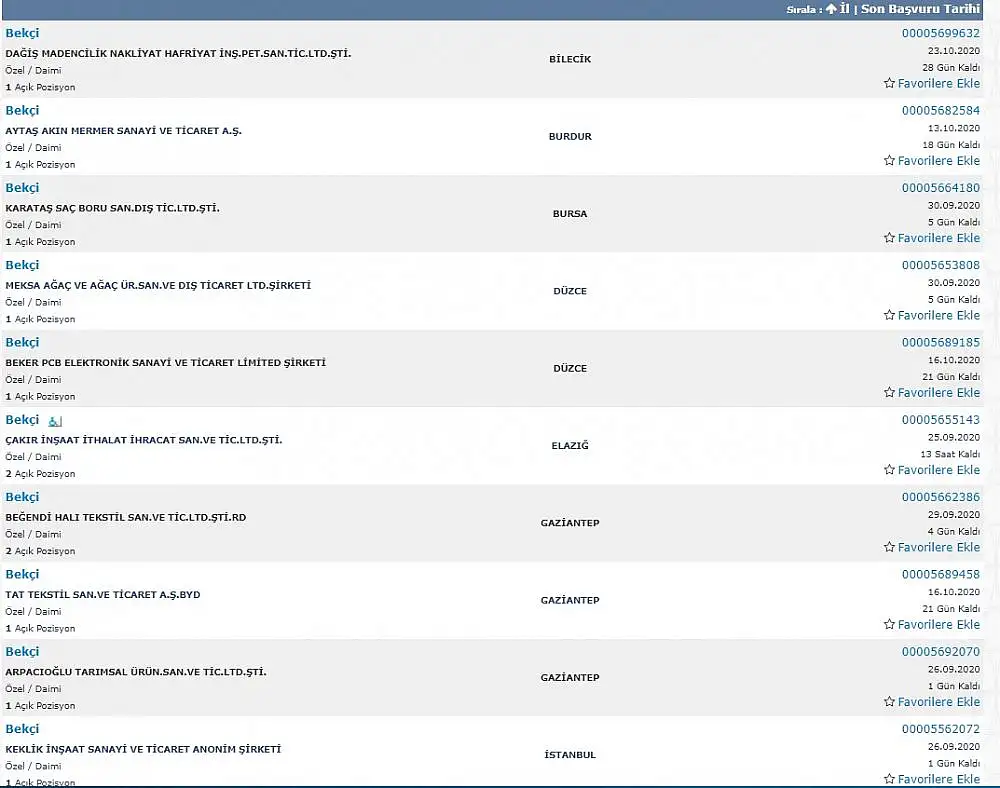Open Bekçi job at ÇAKIR İNŞAAT
Viewport: 1000px width, 788px height.
22,420
